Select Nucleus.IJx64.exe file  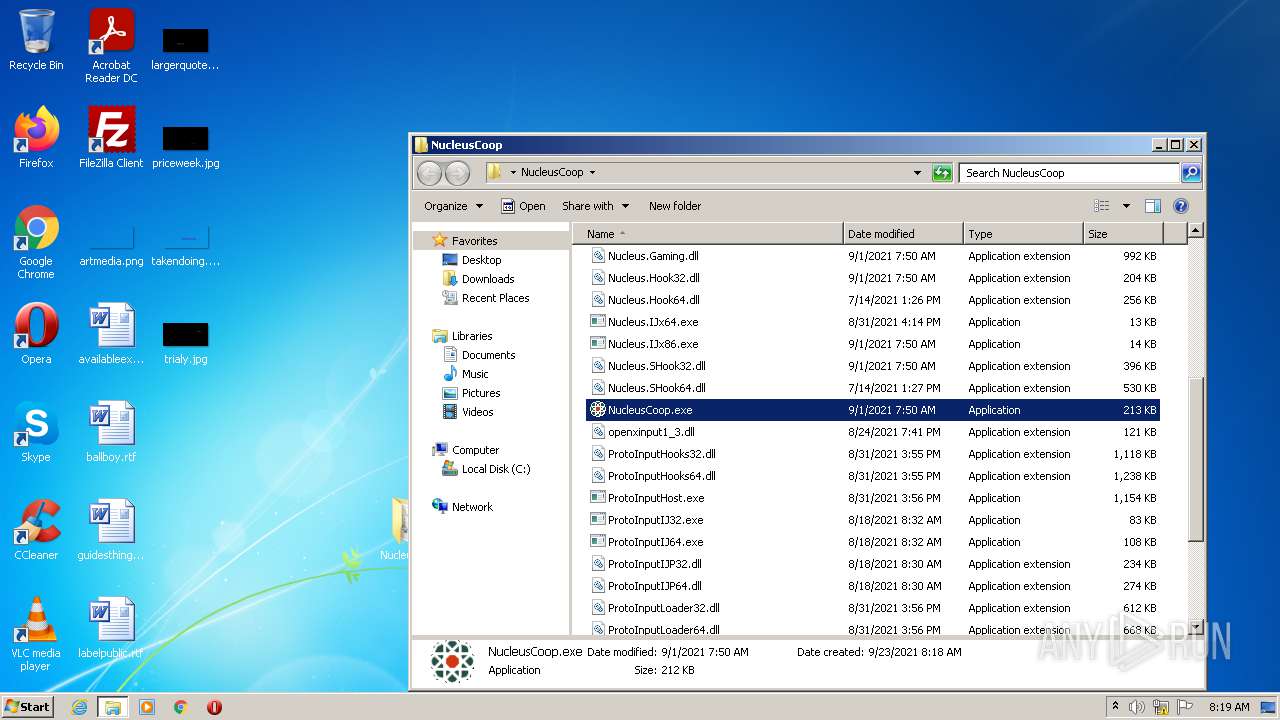[653, 322]
